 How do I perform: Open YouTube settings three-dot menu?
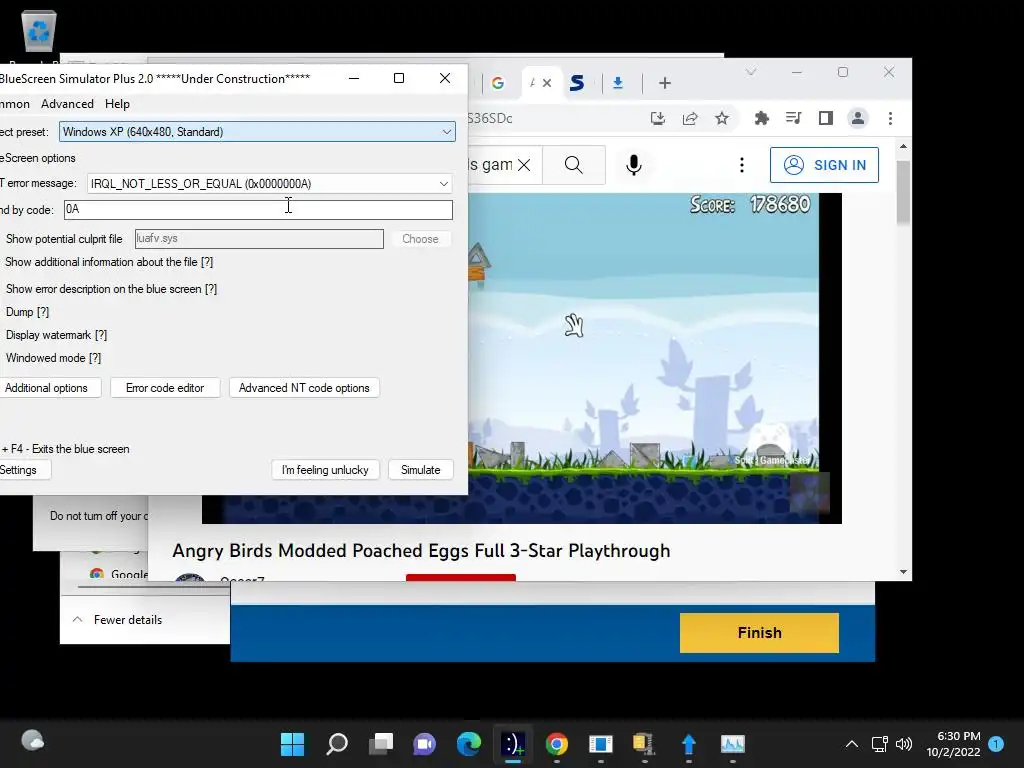tap(741, 165)
